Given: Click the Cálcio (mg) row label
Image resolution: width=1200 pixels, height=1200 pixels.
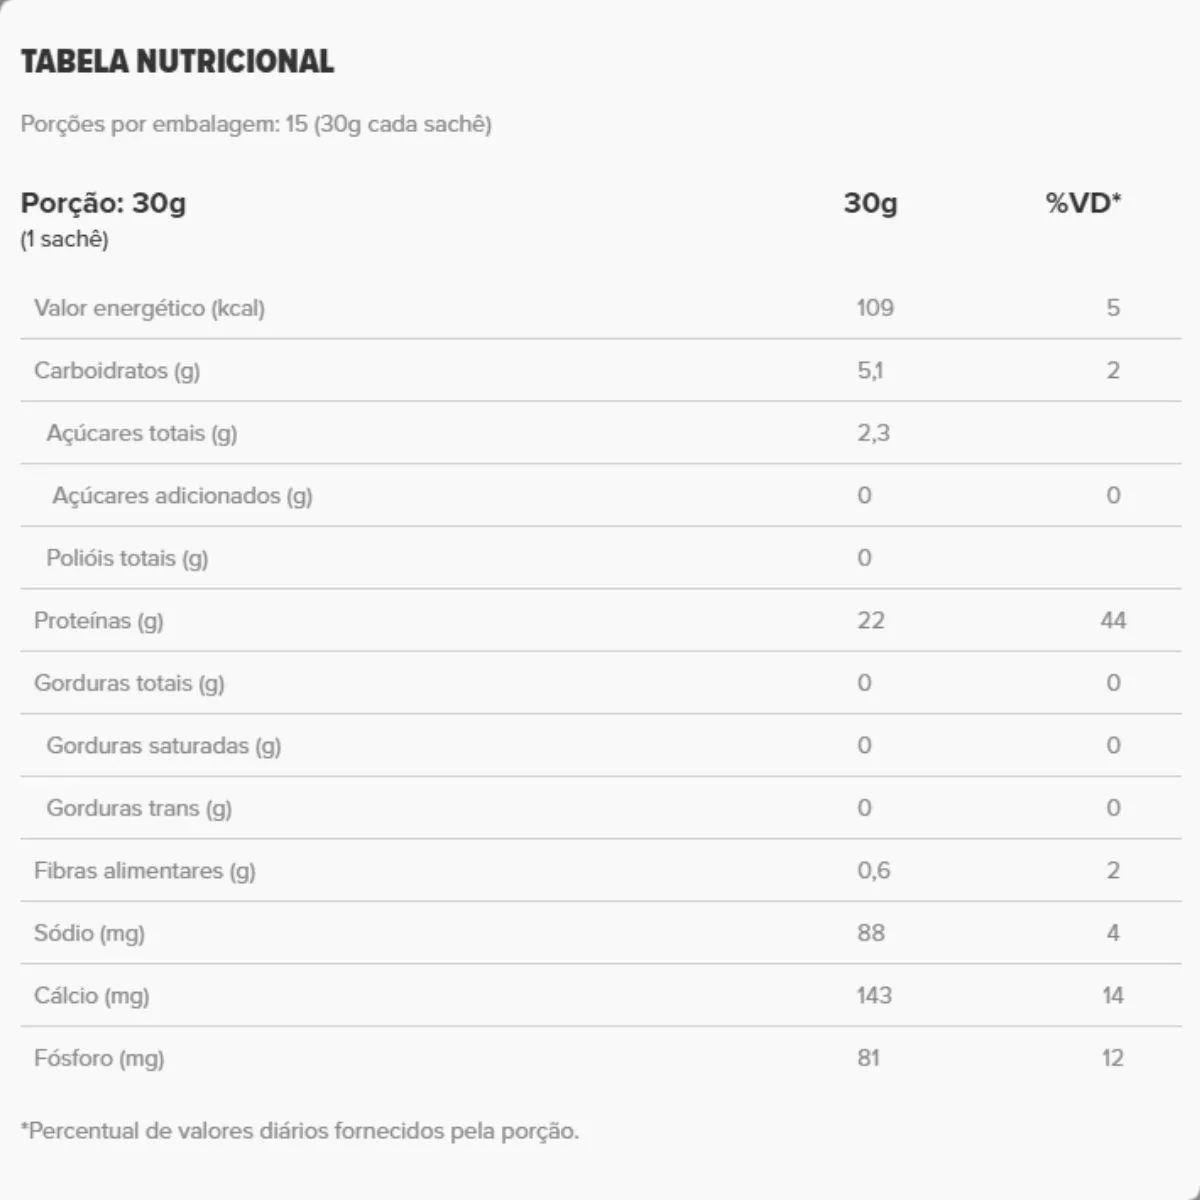Looking at the screenshot, I should (x=91, y=996).
